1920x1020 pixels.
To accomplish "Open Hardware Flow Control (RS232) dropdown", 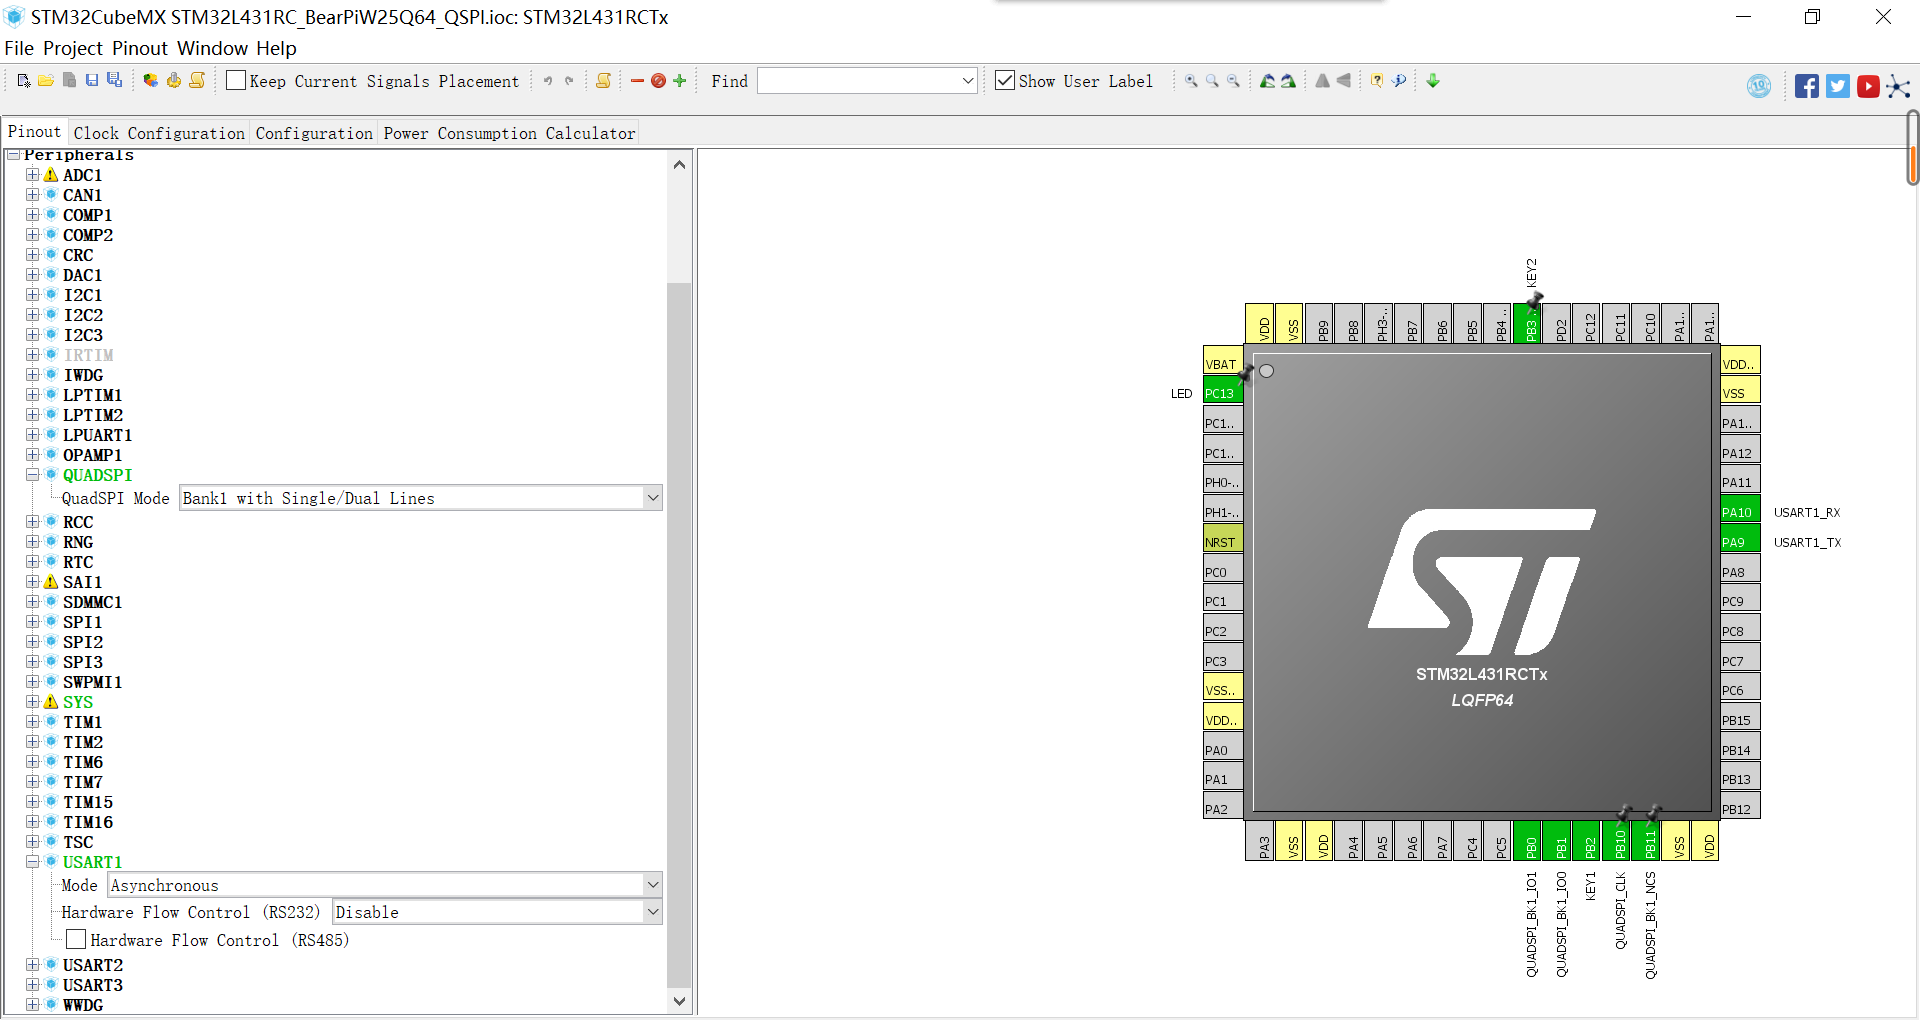I will (653, 912).
